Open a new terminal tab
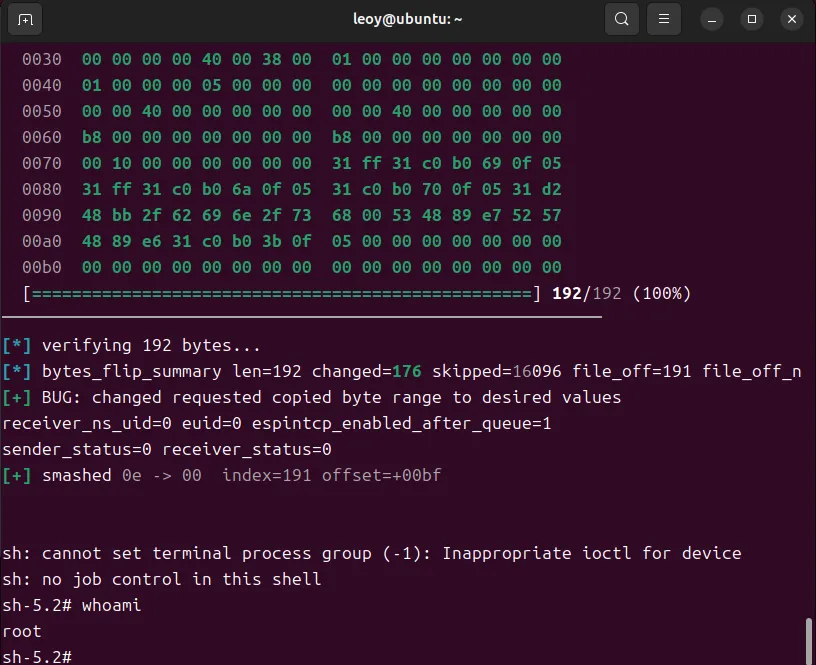This screenshot has height=665, width=816. pos(25,20)
